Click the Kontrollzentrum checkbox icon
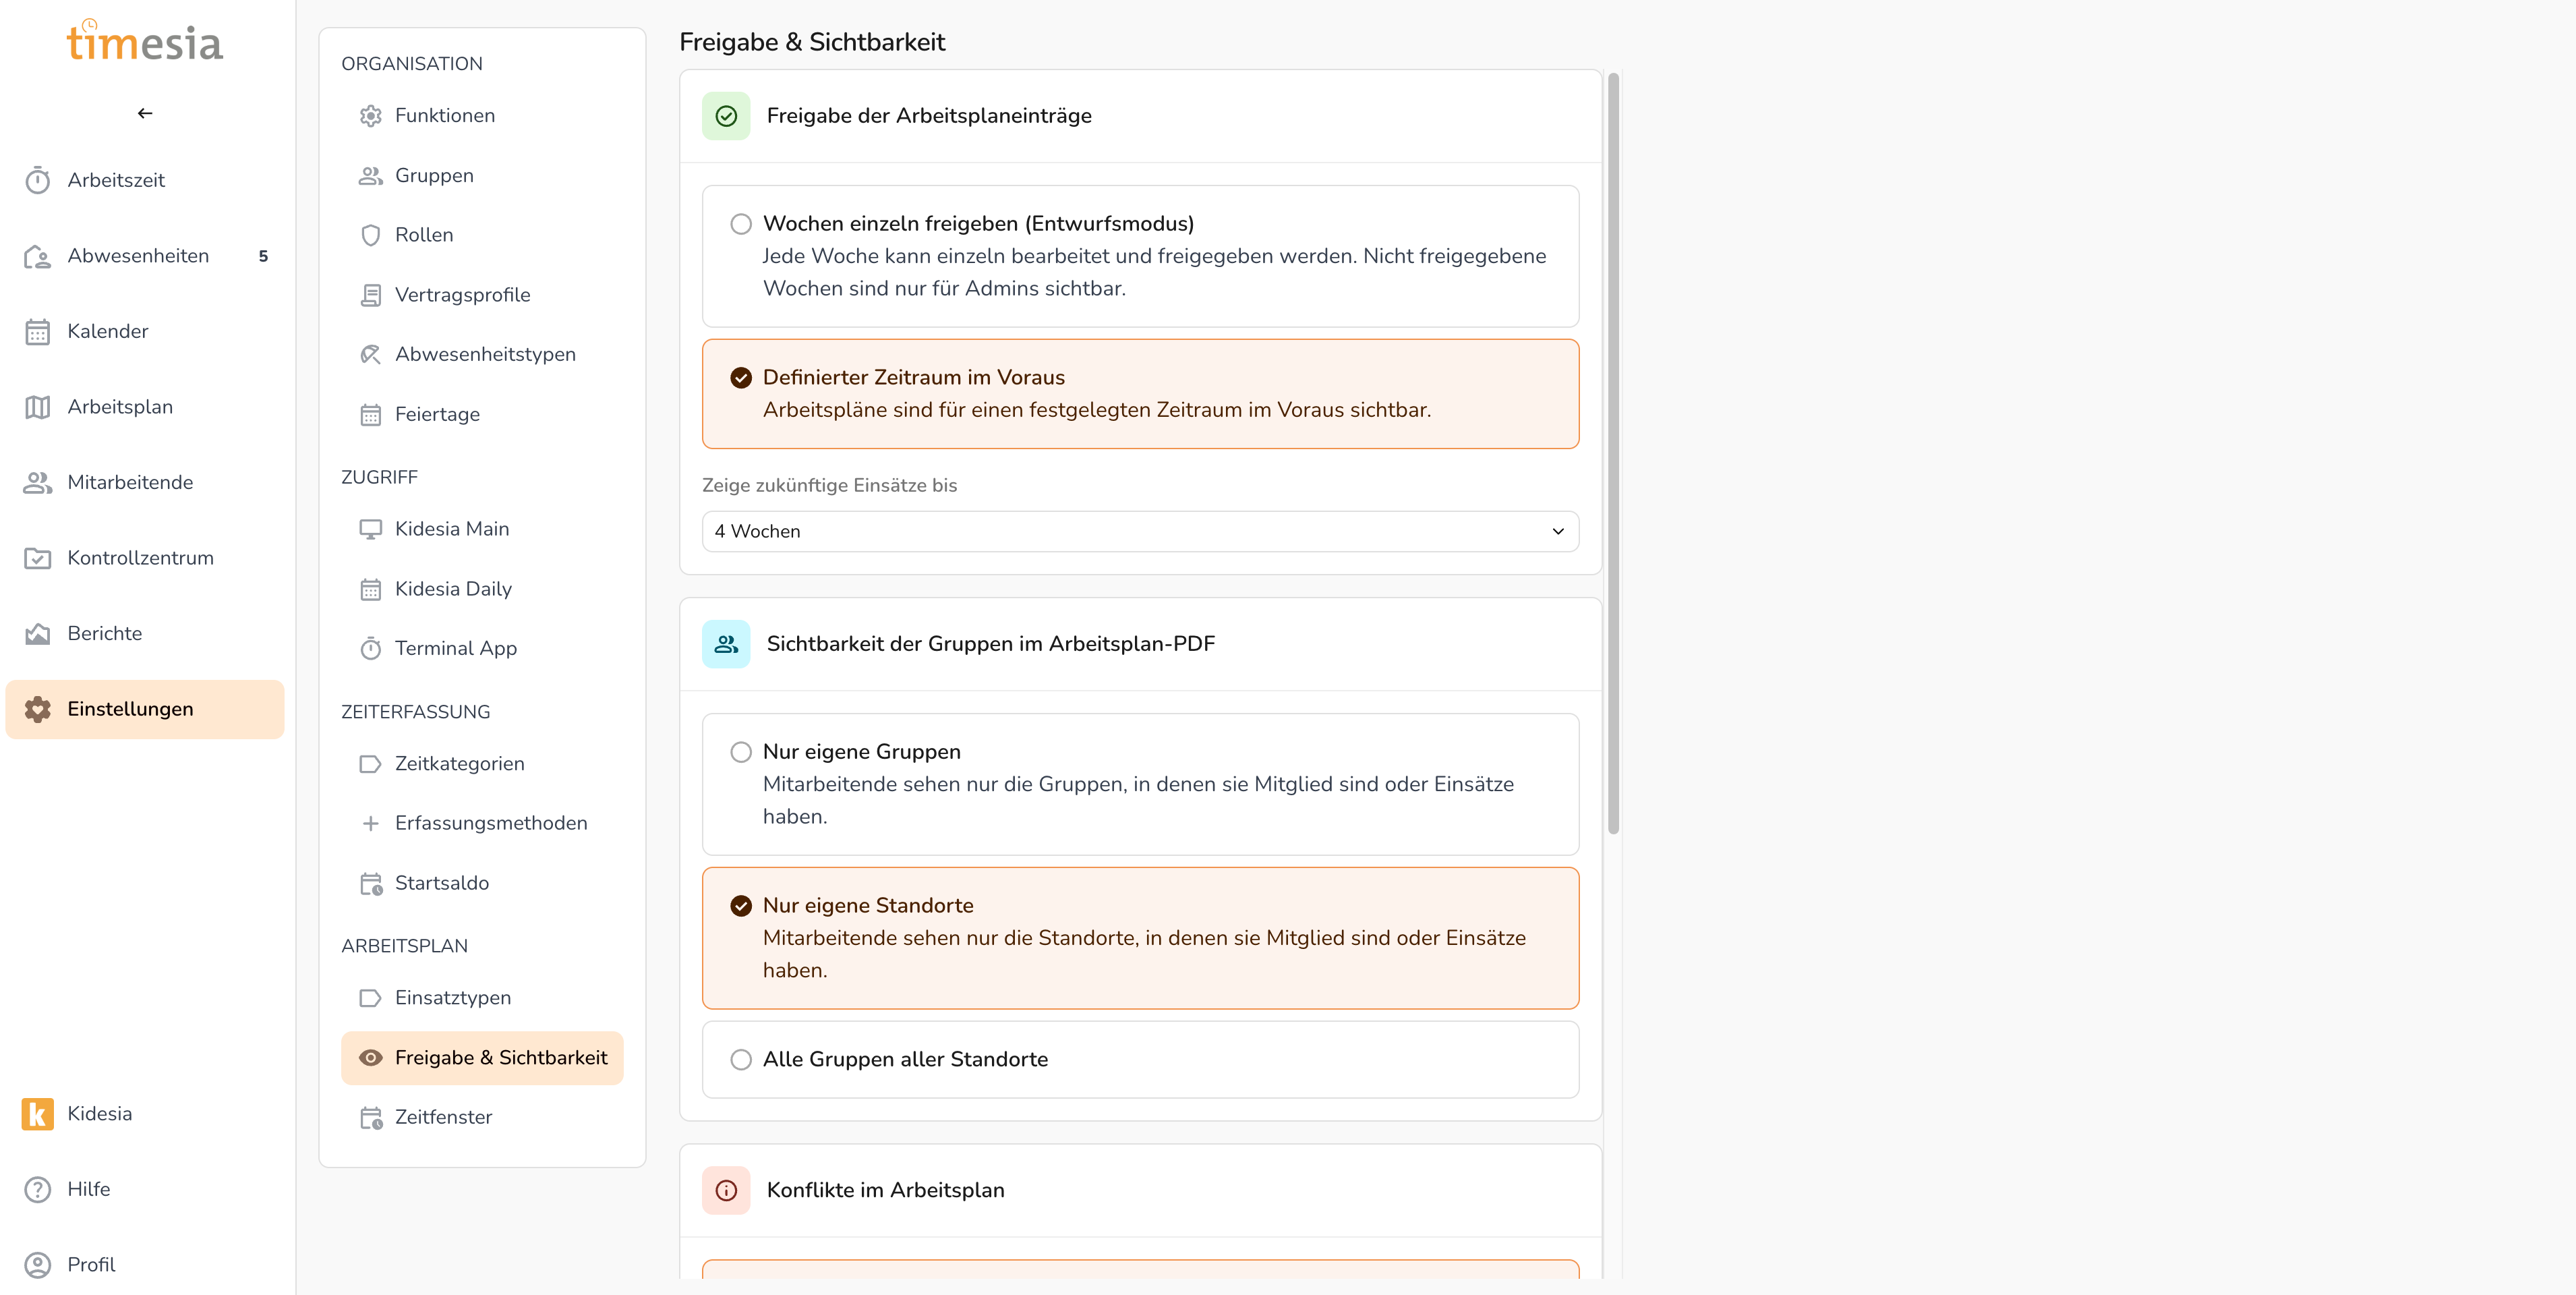Image resolution: width=2576 pixels, height=1295 pixels. (x=38, y=558)
